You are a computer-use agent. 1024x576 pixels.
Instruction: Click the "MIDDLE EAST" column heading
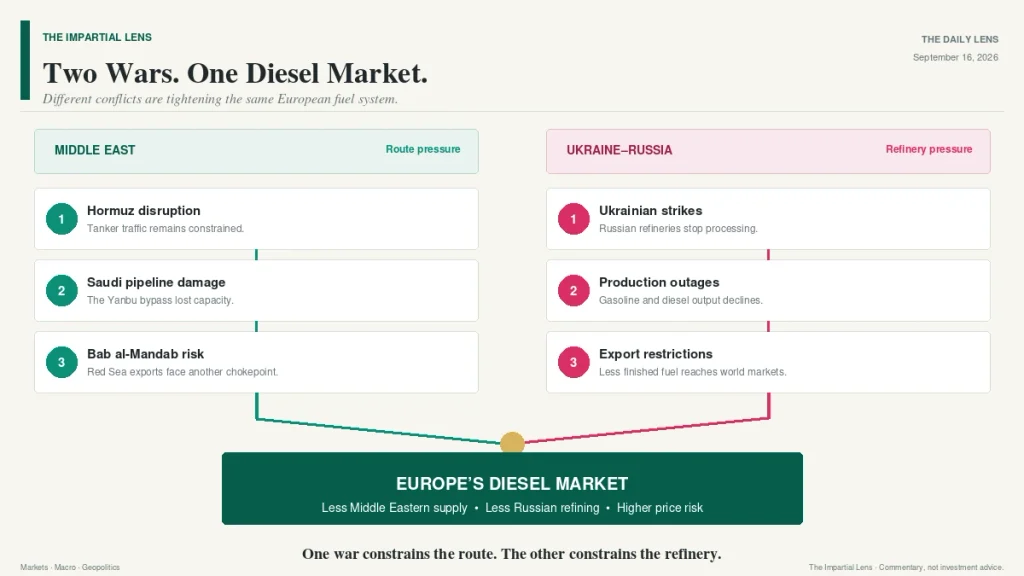[x=95, y=150]
